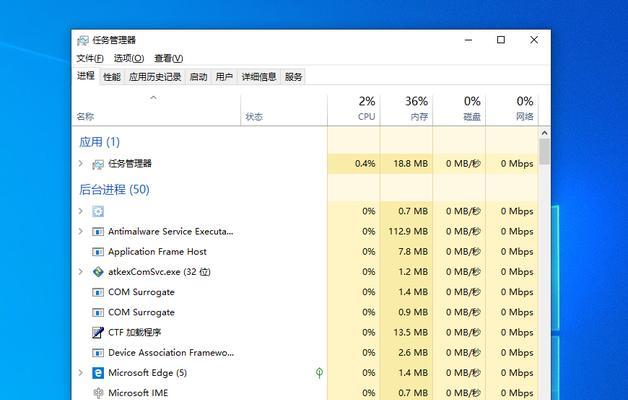Select the 后台进程 (50) group header
The image size is (628, 400).
(x=114, y=189)
